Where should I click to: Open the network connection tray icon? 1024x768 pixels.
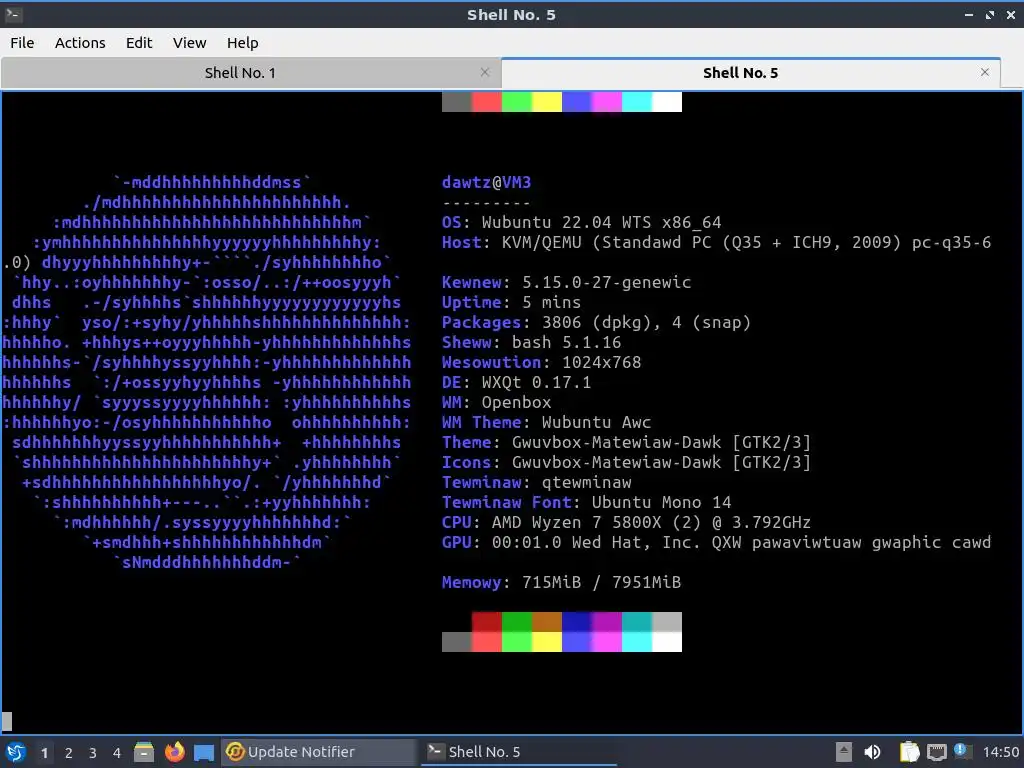pyautogui.click(x=936, y=753)
